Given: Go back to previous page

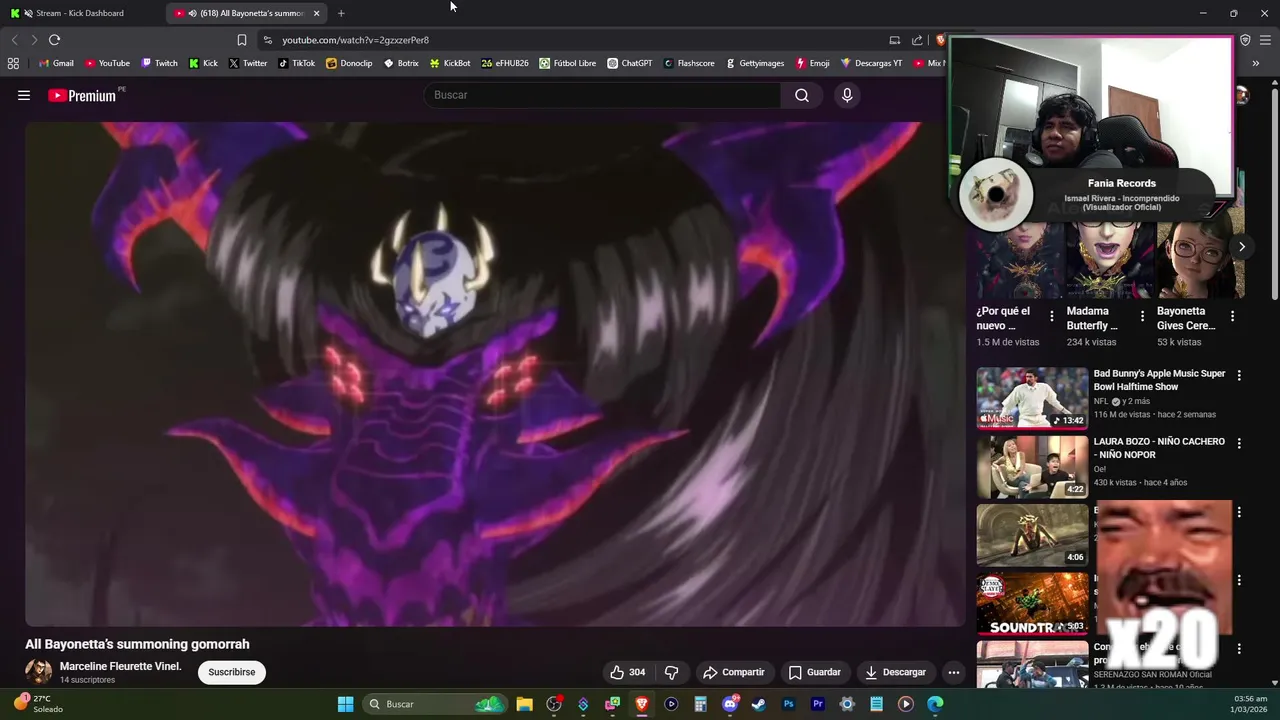Looking at the screenshot, I should tap(14, 40).
